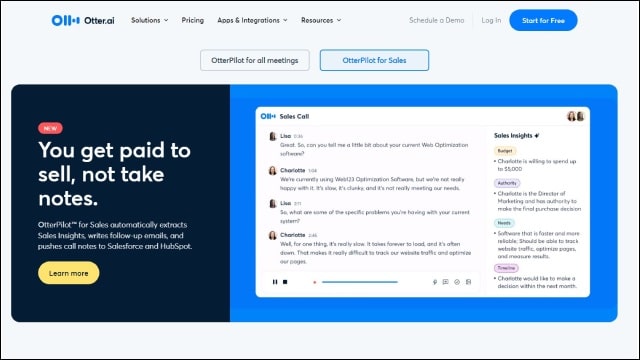
Task: Click Charlotte's 'We're currently using Web123' message
Action: [x=372, y=184]
